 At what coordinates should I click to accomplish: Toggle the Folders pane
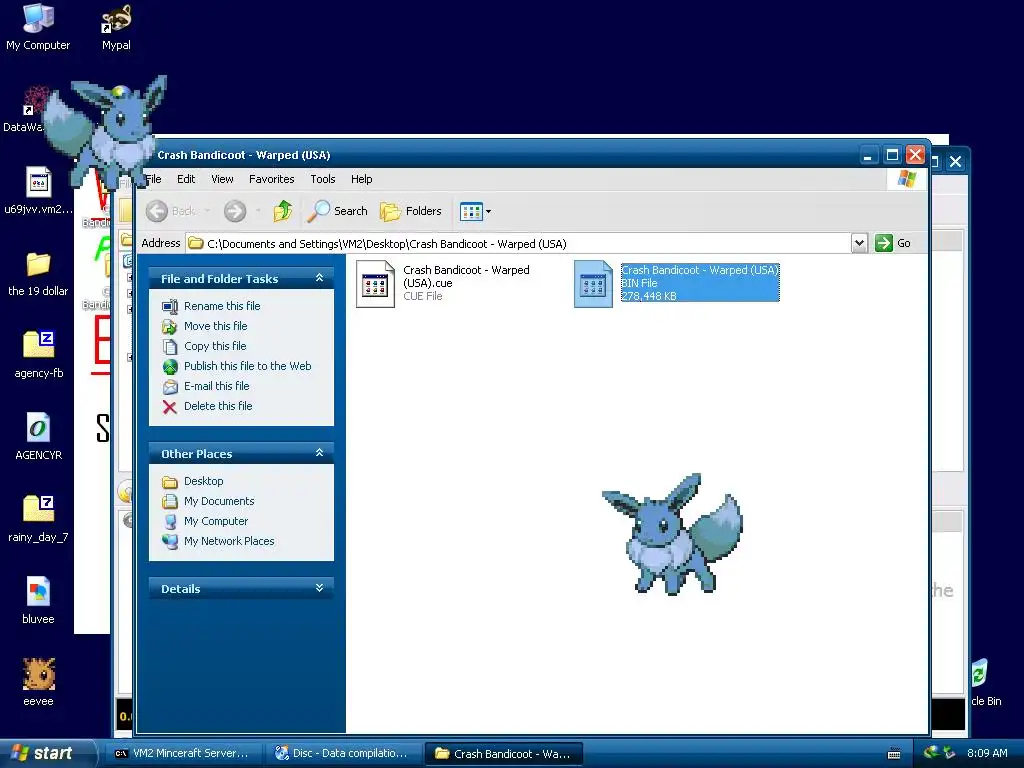[x=411, y=211]
